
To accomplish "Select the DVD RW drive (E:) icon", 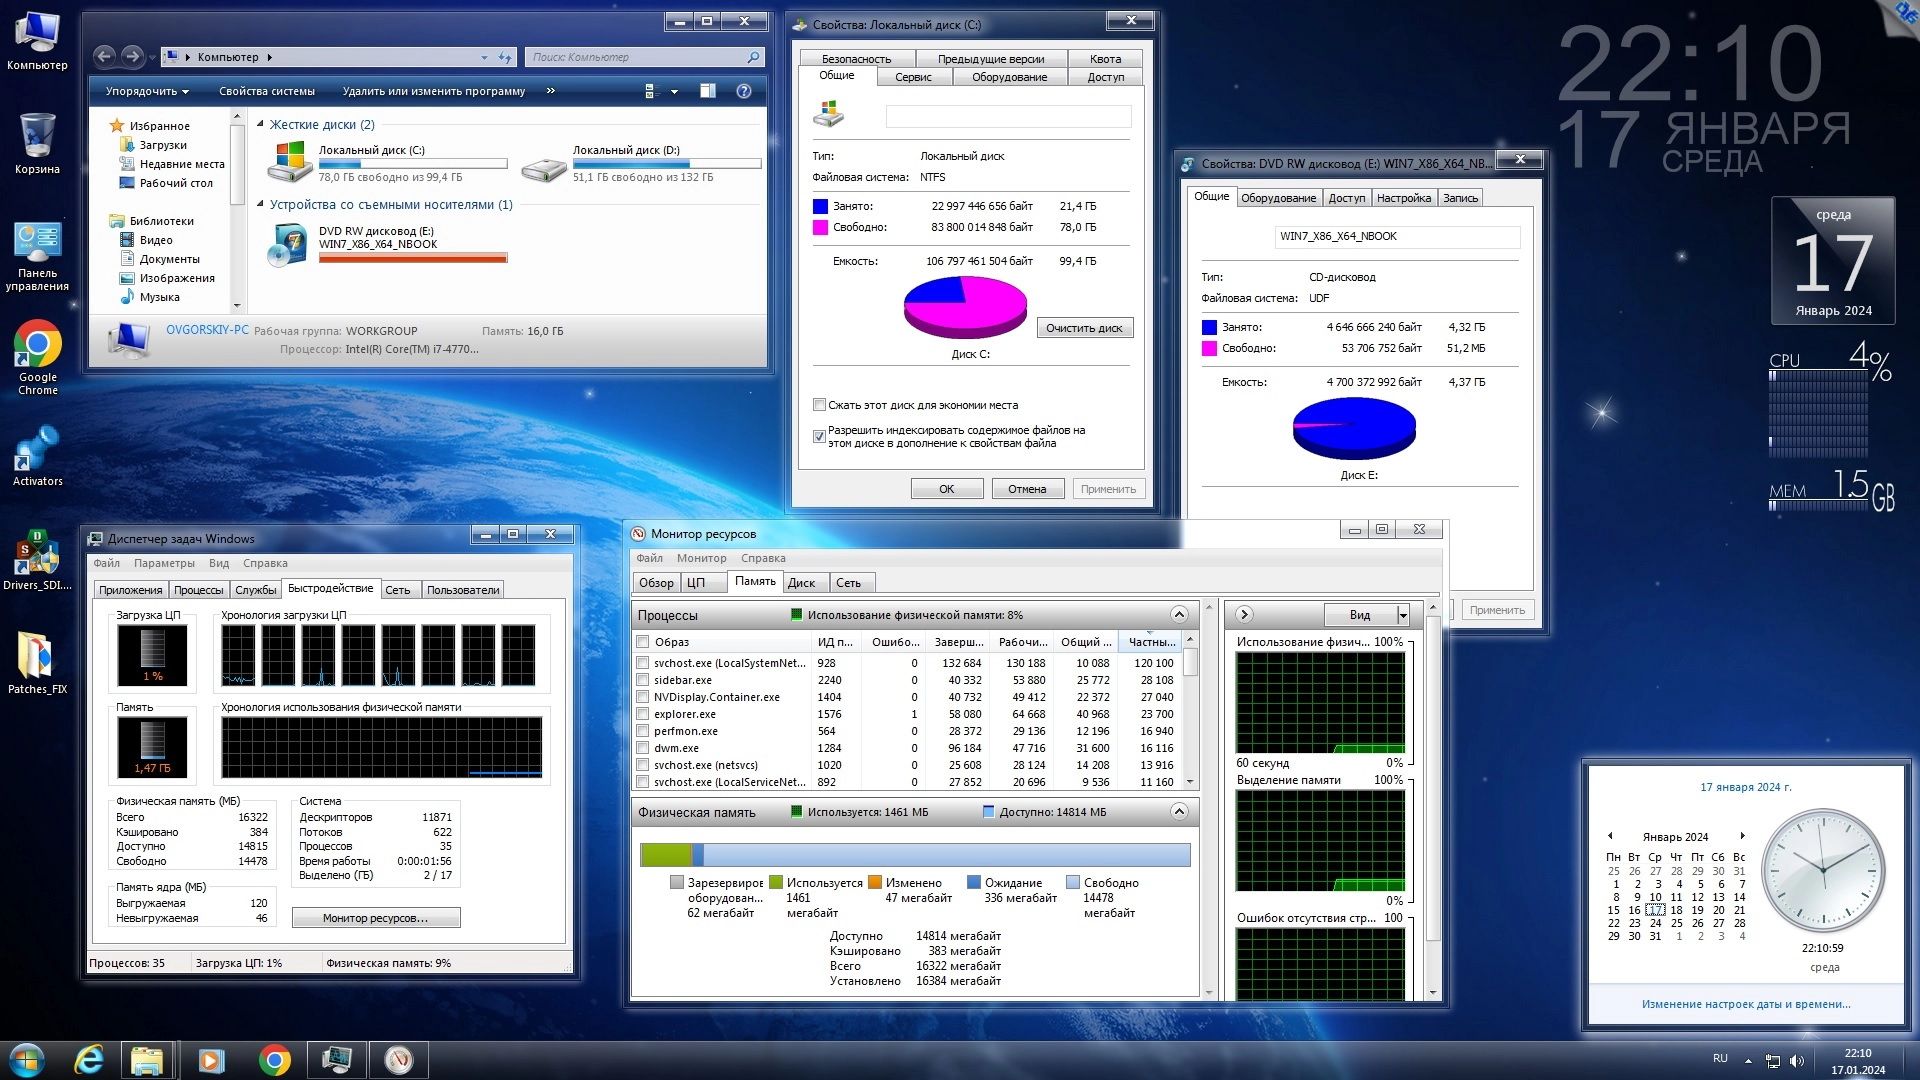I will click(288, 245).
